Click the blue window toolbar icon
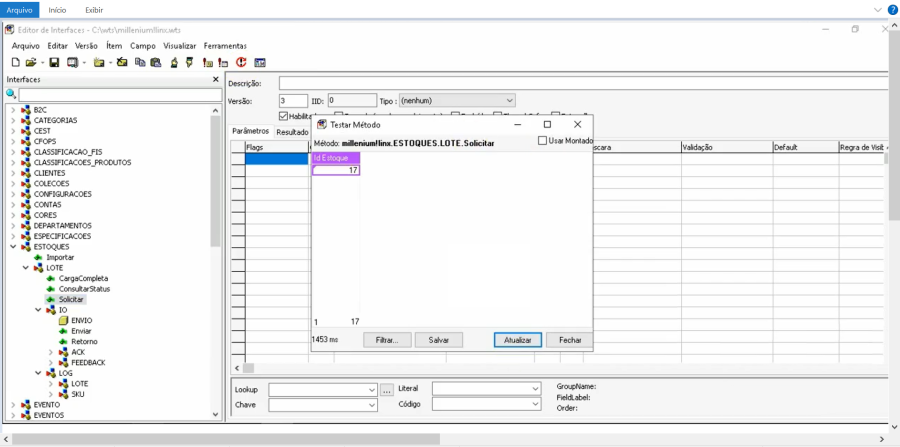The image size is (900, 447). pyautogui.click(x=259, y=63)
